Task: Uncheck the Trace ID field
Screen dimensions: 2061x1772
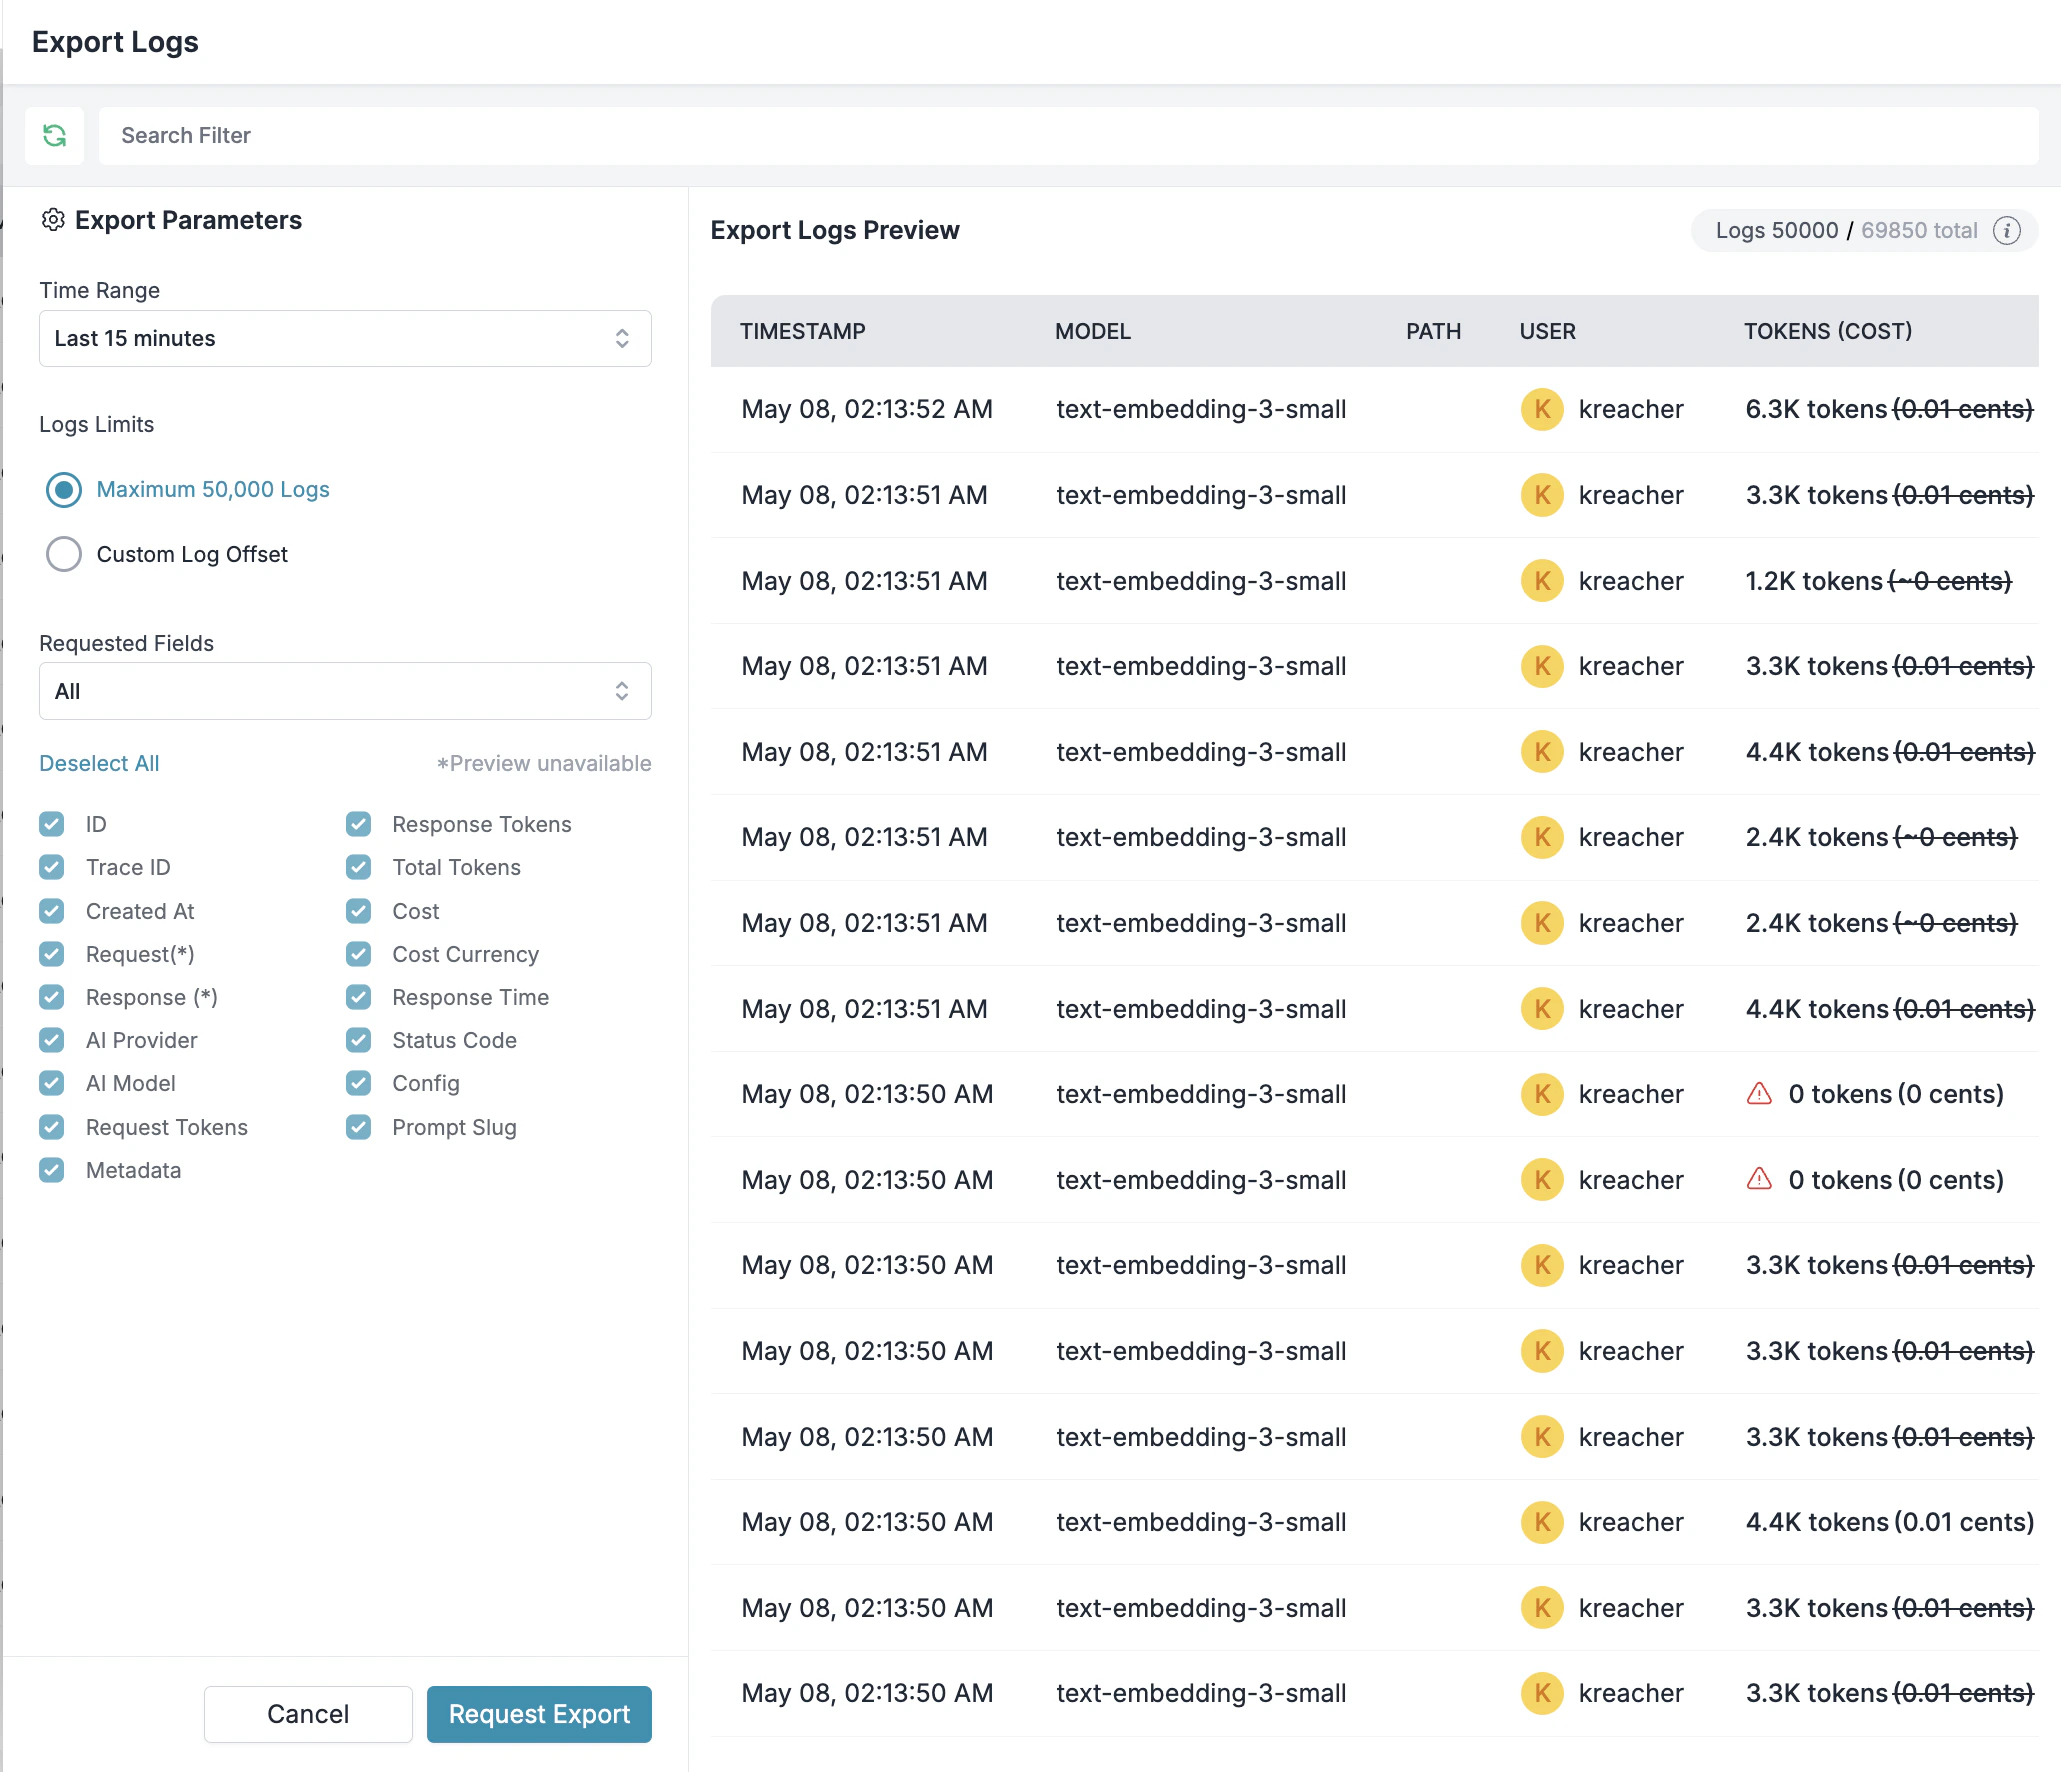Action: 52,867
